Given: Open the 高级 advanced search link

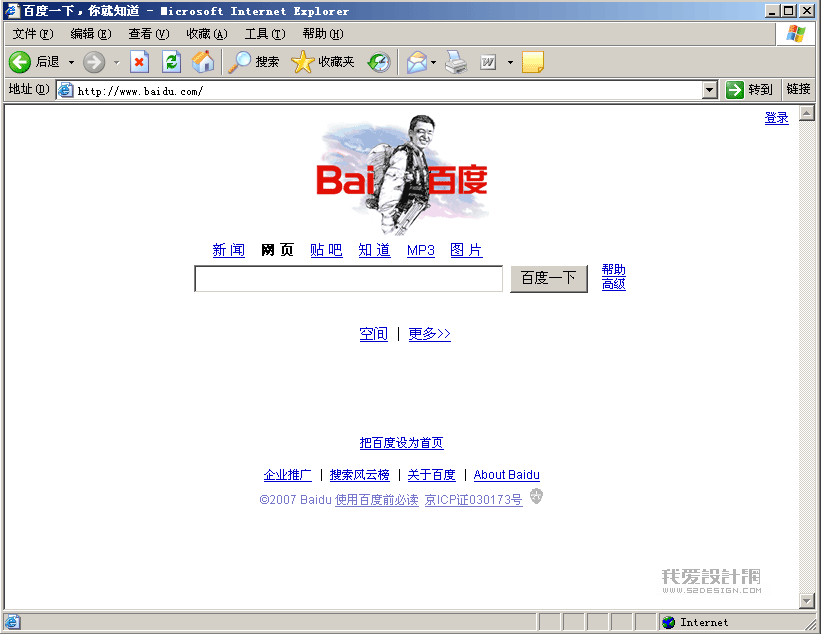Looking at the screenshot, I should pyautogui.click(x=614, y=284).
